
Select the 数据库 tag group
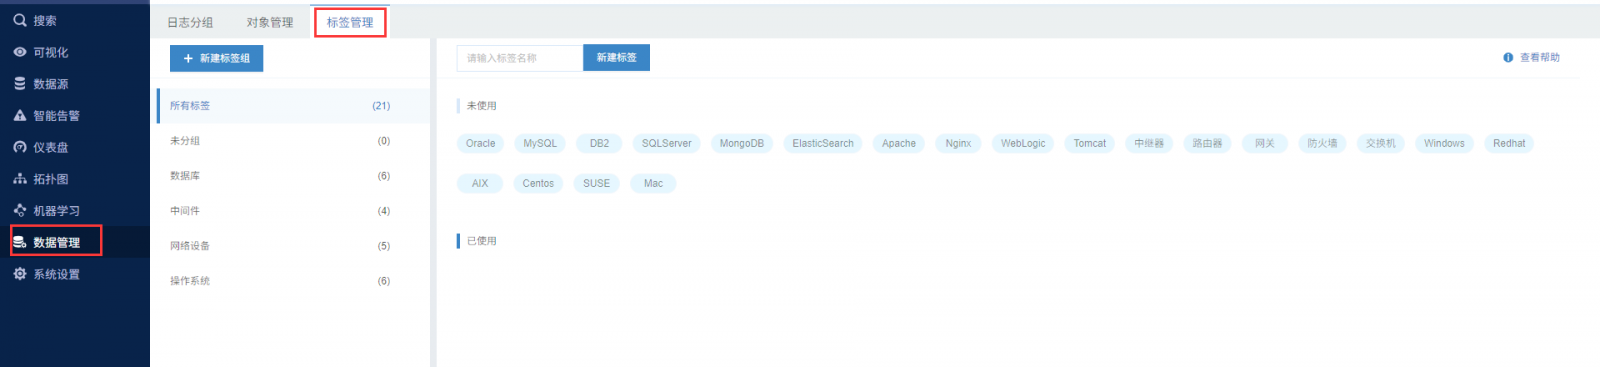[x=294, y=176]
